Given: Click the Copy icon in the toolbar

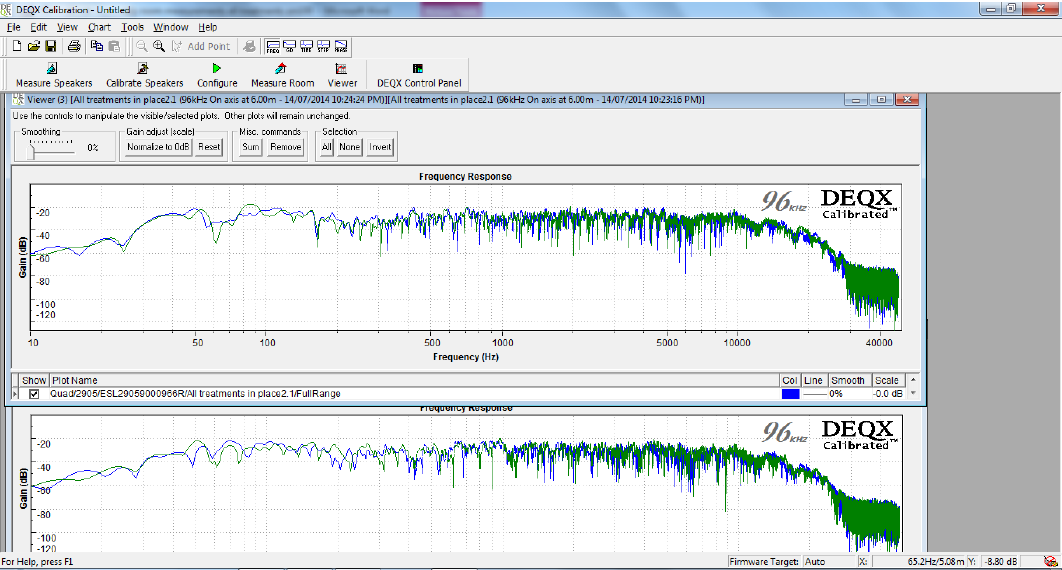Looking at the screenshot, I should pos(97,46).
